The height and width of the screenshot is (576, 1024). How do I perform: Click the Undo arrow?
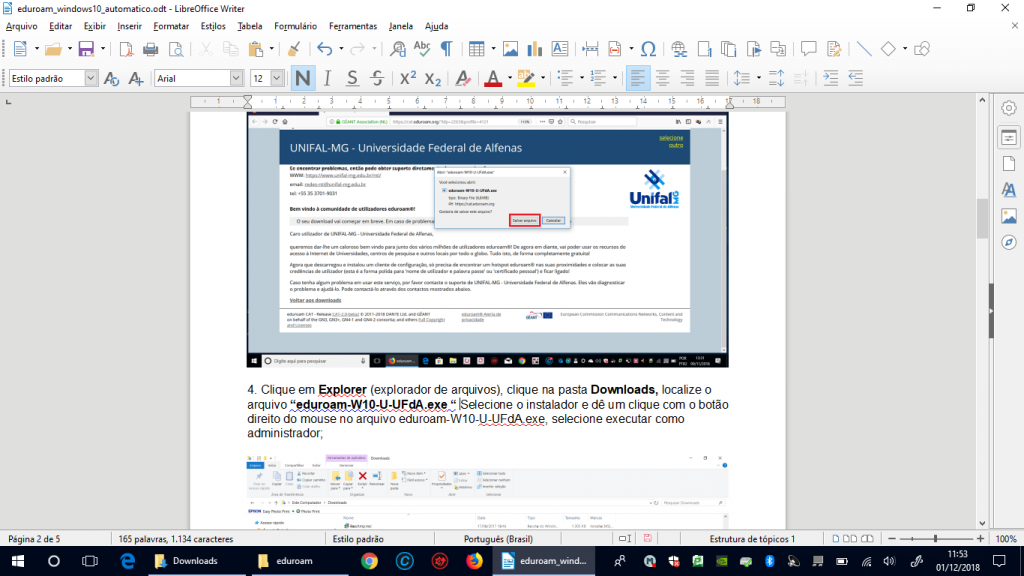[x=325, y=49]
